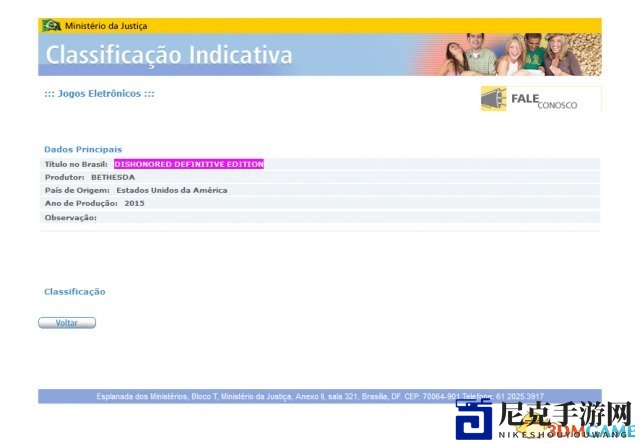This screenshot has height=444, width=640.
Task: Click the Classificação Indicativa banner title
Action: coord(169,55)
